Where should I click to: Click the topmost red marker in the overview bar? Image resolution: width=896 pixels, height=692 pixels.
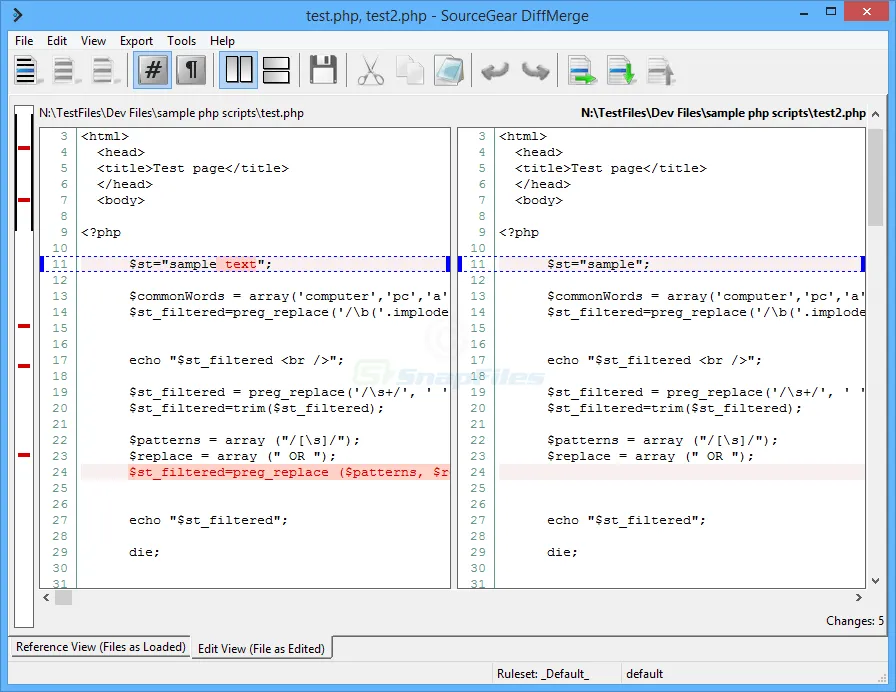[x=23, y=148]
